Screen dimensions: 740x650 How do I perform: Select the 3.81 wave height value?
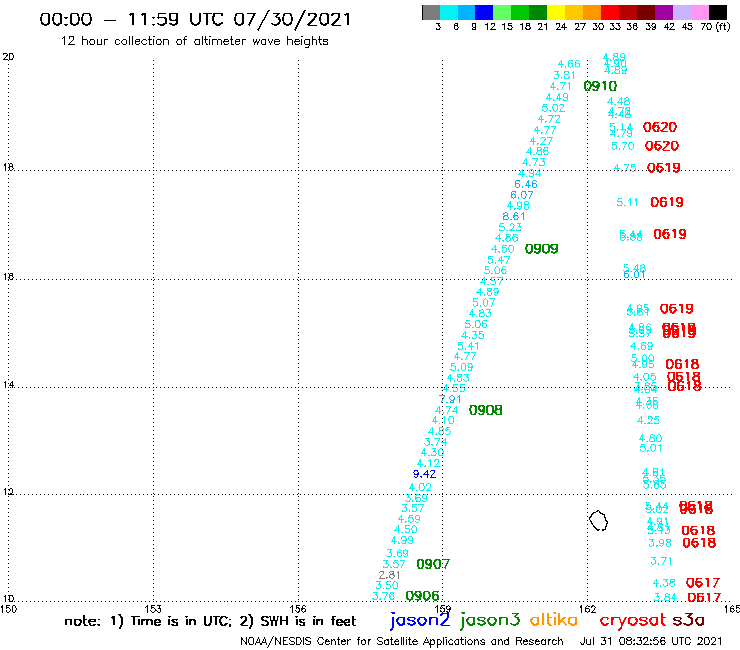coord(564,76)
